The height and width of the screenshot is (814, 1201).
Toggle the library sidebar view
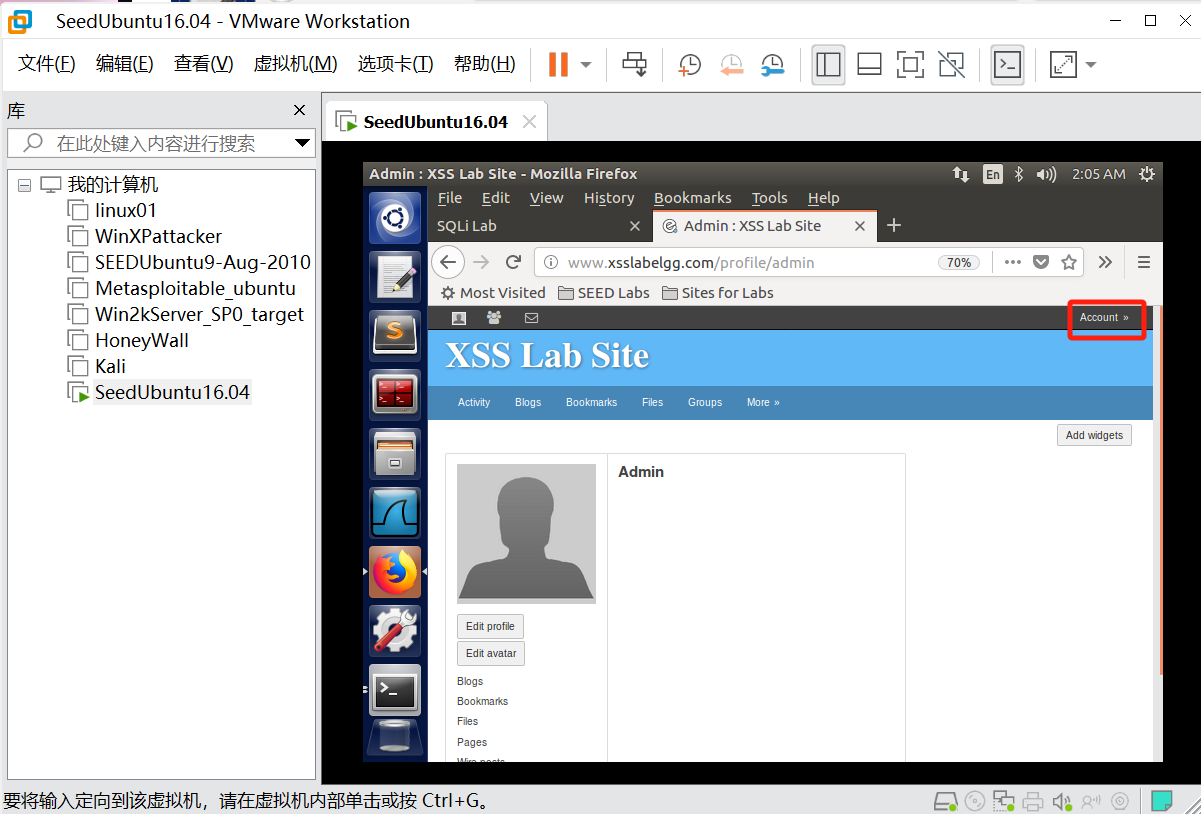point(828,65)
